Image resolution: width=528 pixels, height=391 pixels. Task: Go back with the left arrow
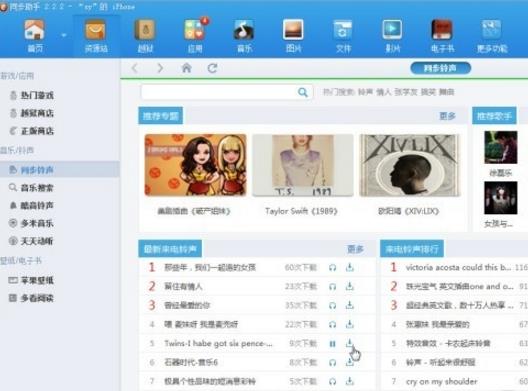[135, 68]
